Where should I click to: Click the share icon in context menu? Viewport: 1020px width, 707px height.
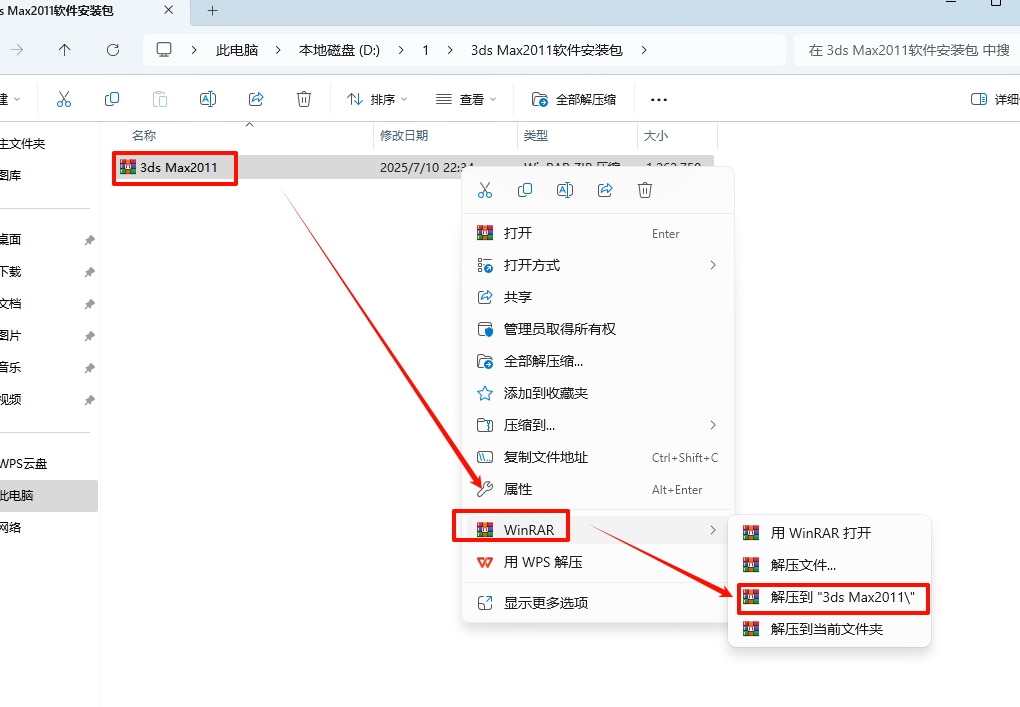(605, 190)
